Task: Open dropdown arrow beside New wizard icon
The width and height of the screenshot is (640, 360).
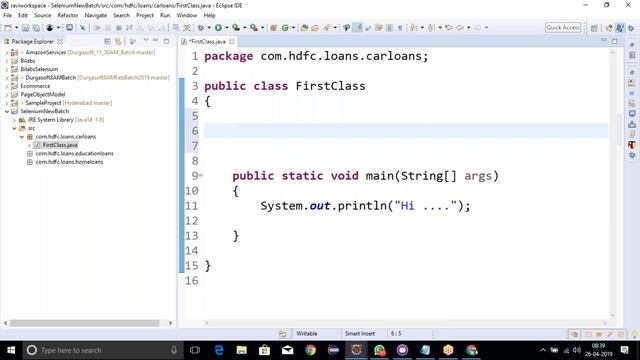Action: point(16,28)
